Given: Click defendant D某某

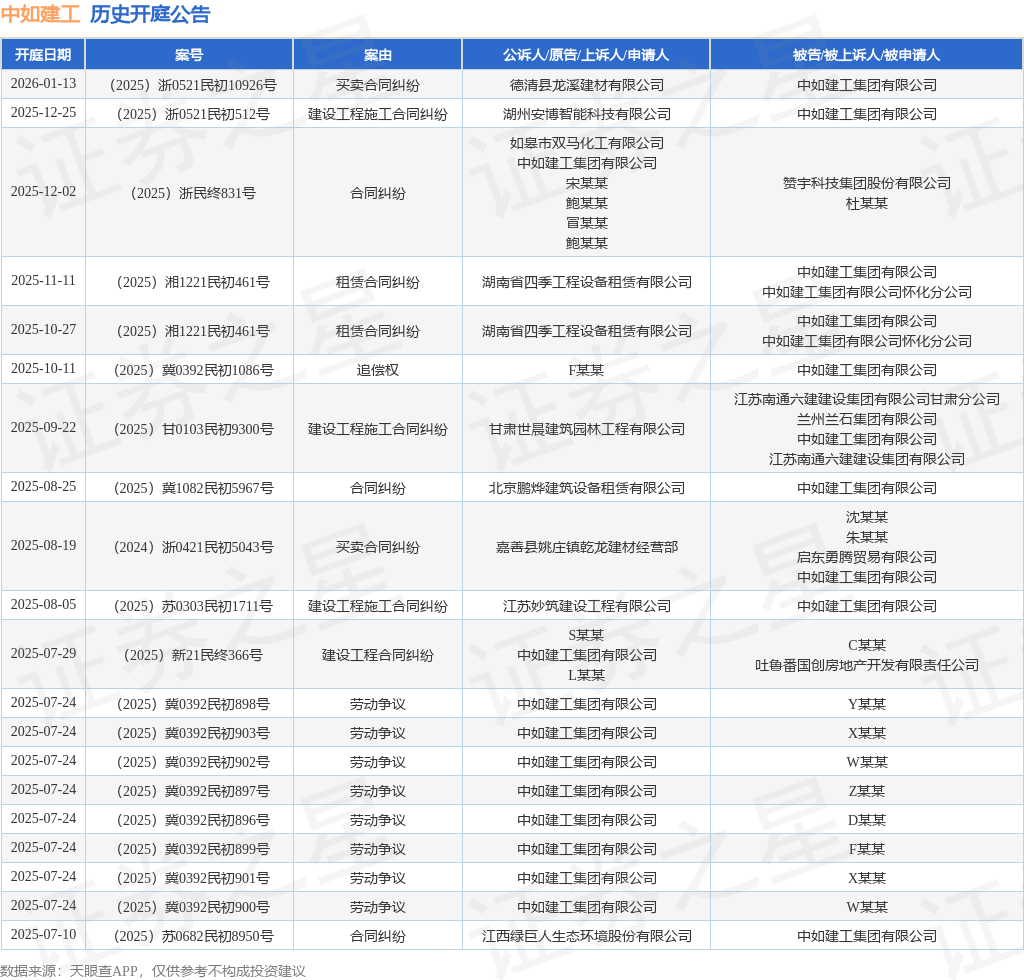Looking at the screenshot, I should click(867, 821).
